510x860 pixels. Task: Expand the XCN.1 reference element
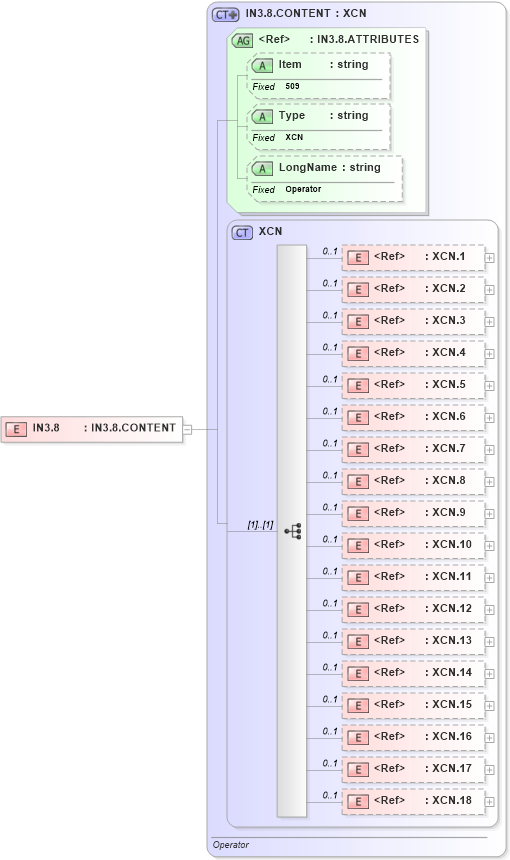[490, 258]
